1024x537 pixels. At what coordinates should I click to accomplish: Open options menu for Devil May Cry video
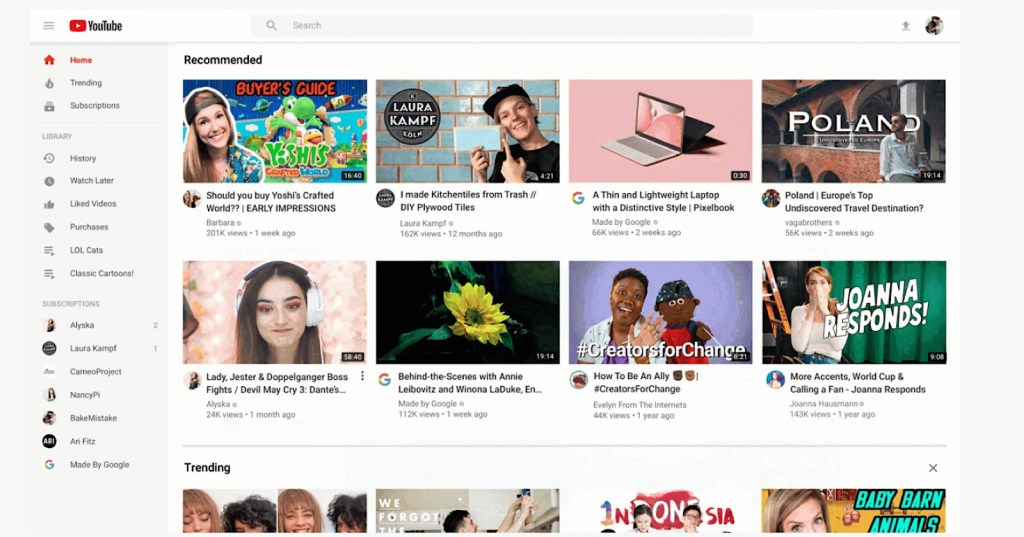click(x=361, y=377)
